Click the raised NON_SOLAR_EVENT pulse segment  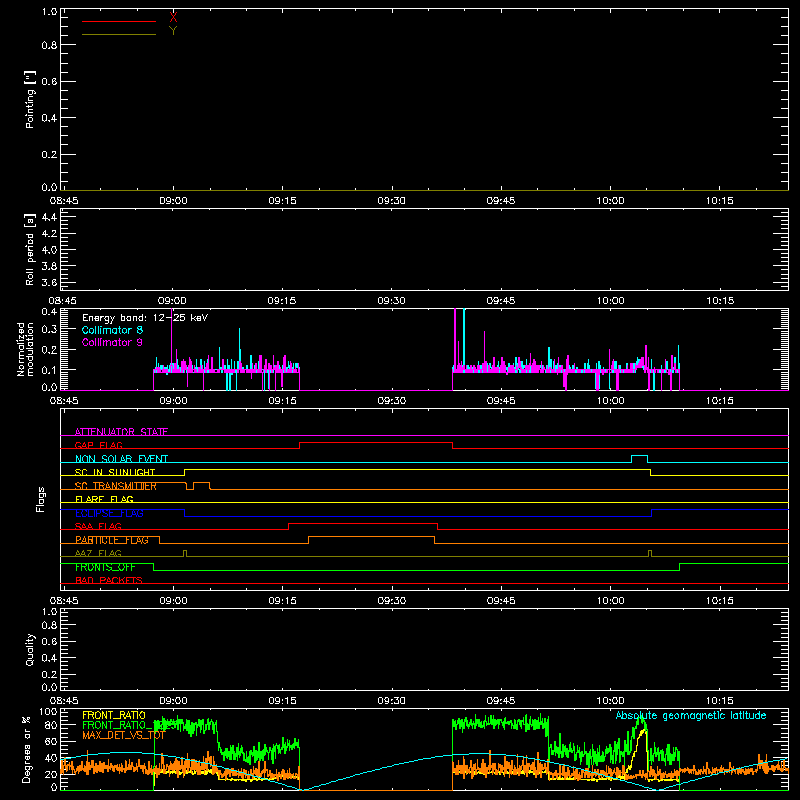point(640,456)
